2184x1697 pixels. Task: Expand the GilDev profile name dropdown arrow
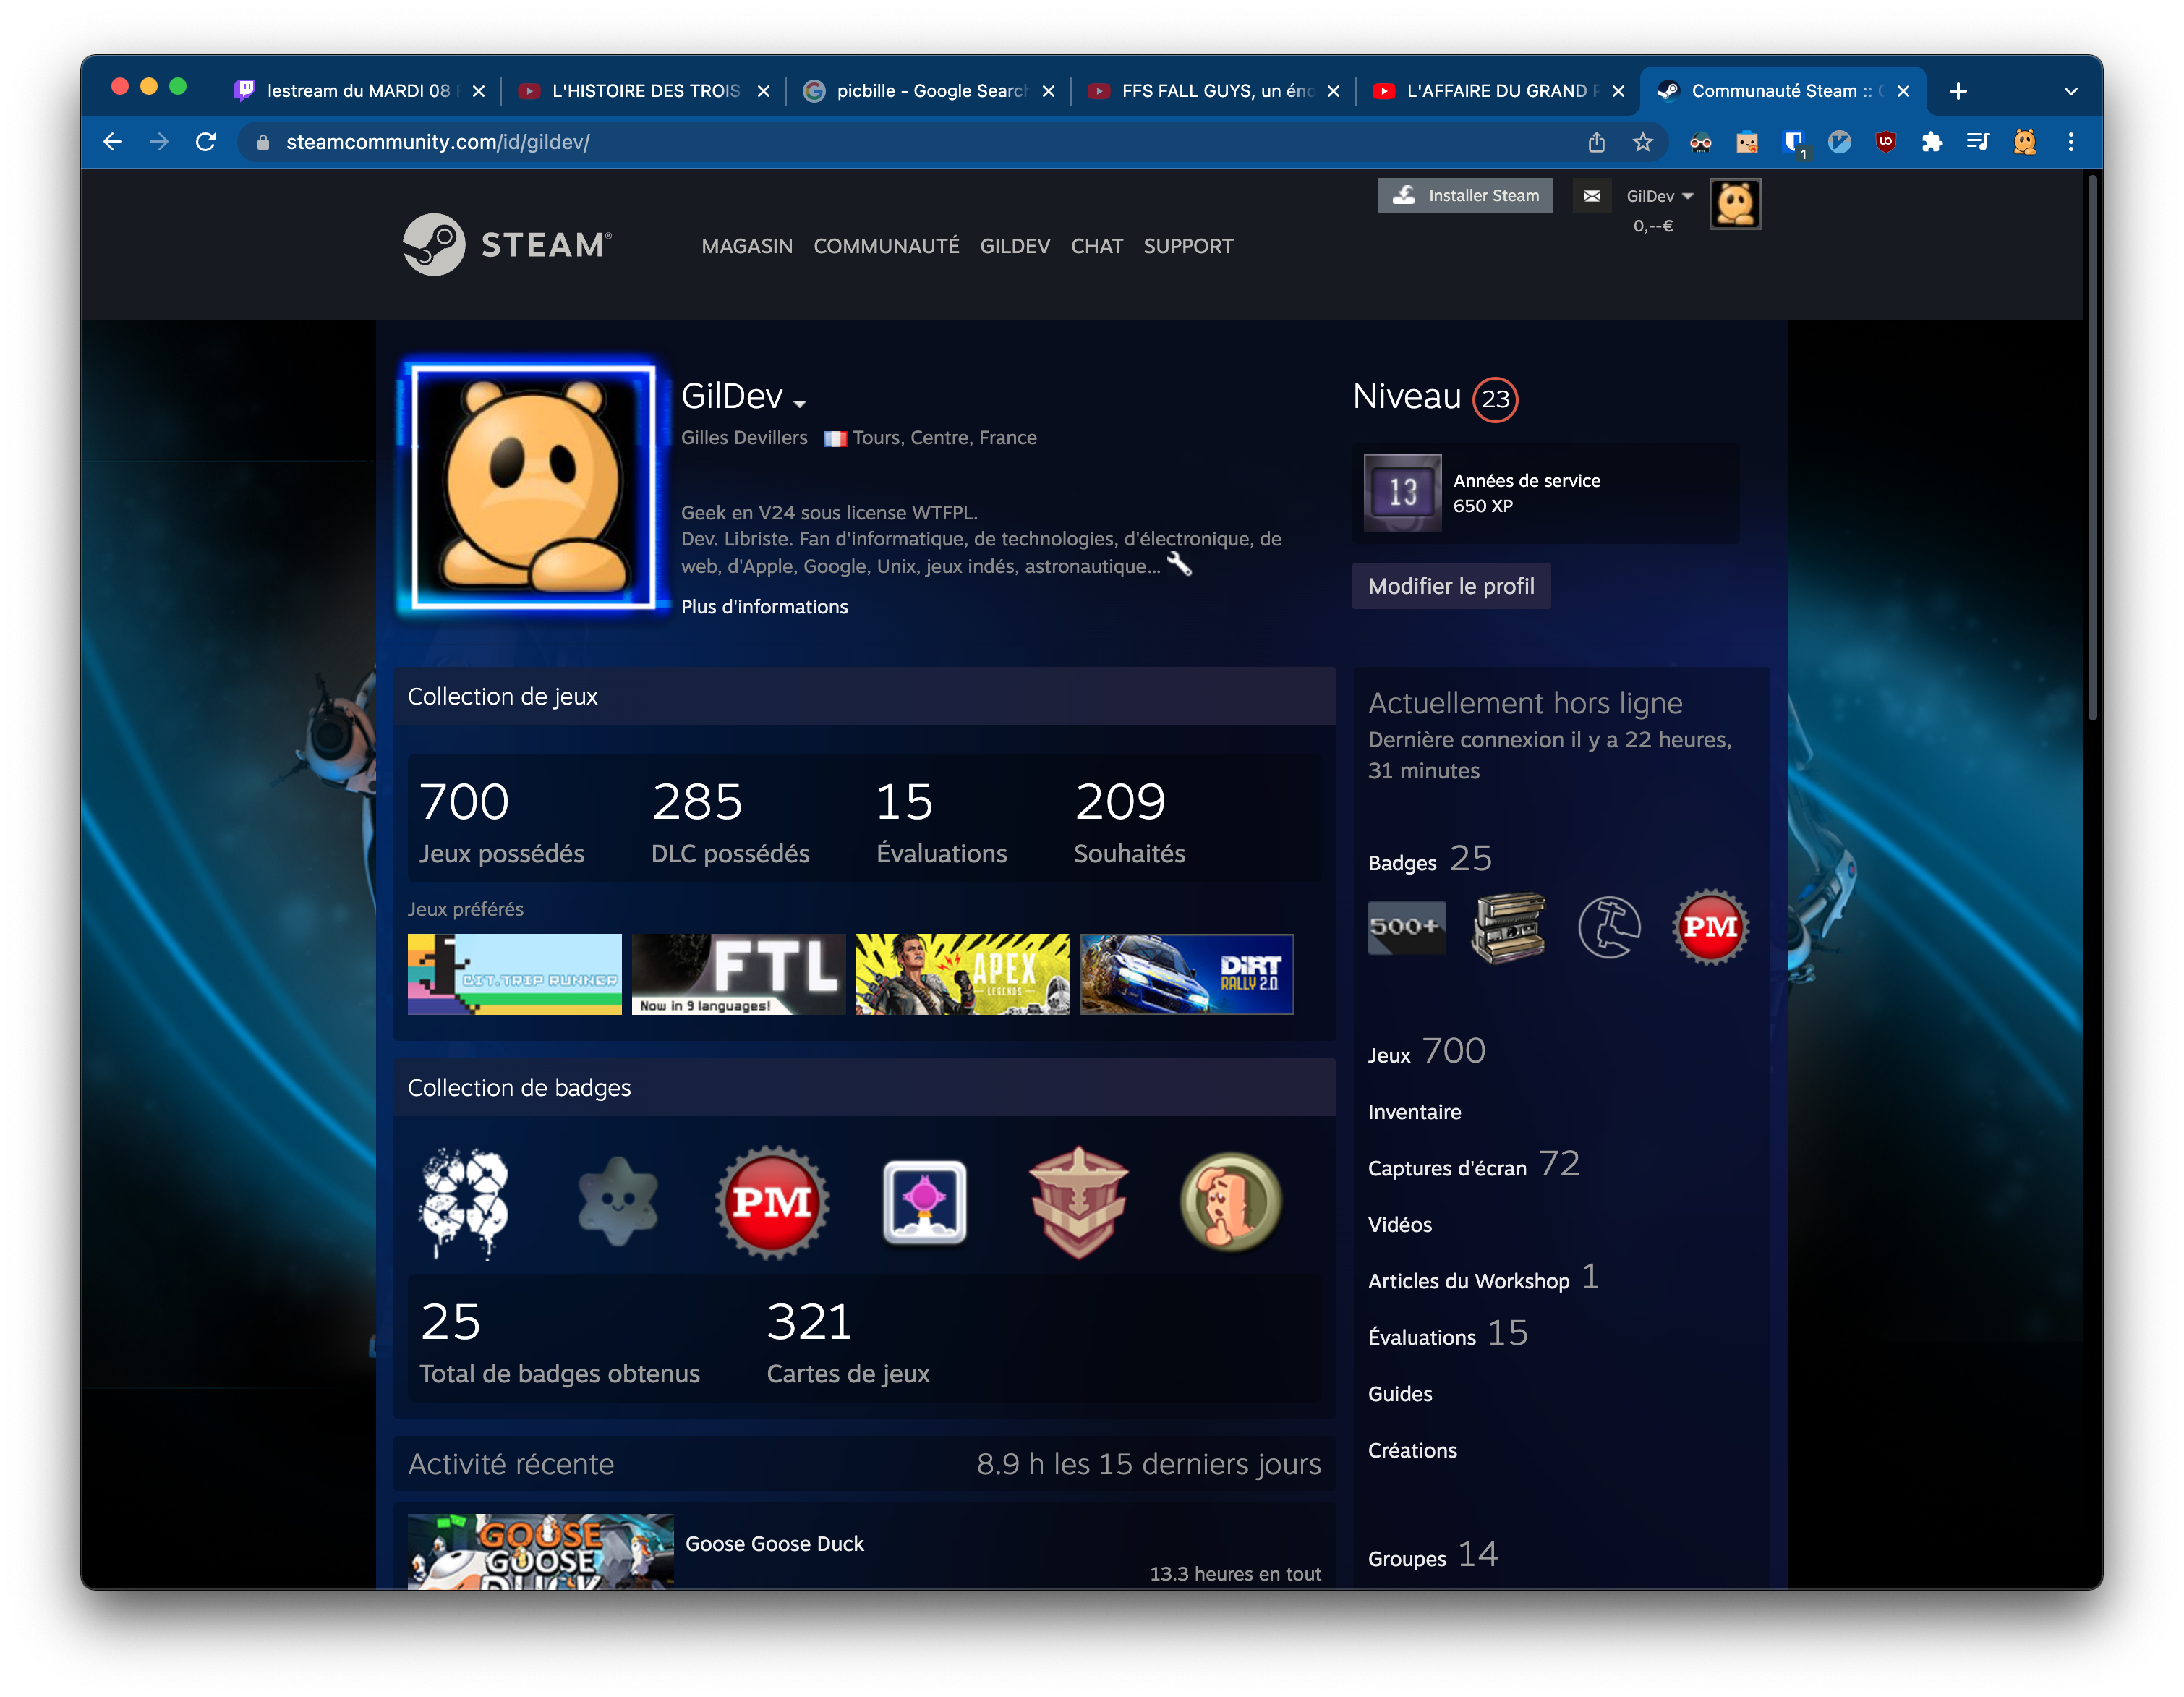pyautogui.click(x=800, y=403)
